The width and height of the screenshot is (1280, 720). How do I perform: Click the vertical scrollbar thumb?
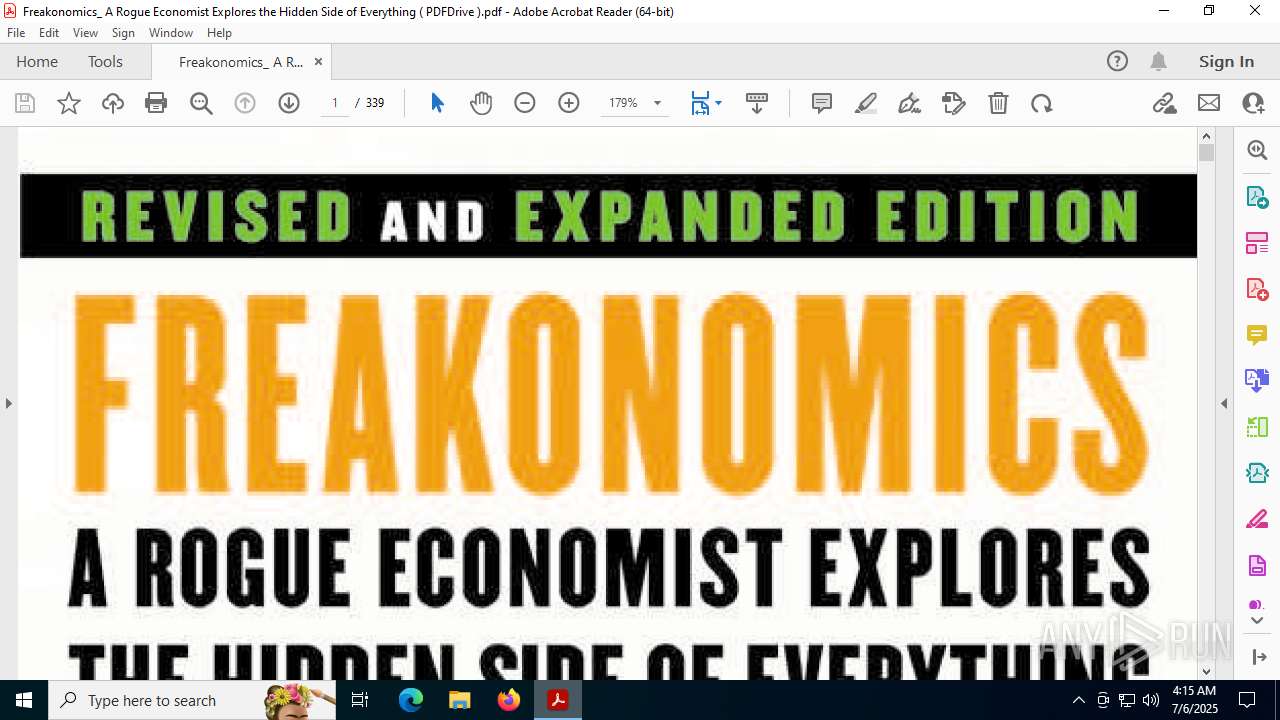click(1206, 153)
